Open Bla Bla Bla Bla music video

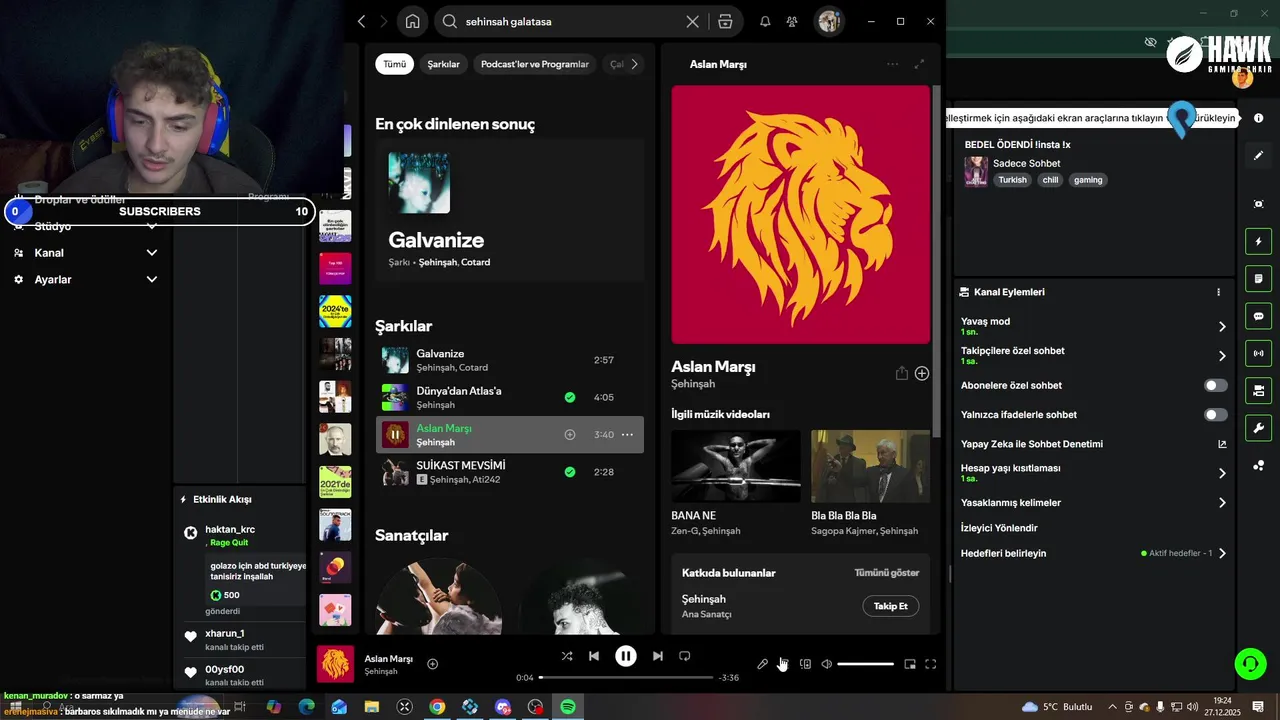tap(870, 466)
